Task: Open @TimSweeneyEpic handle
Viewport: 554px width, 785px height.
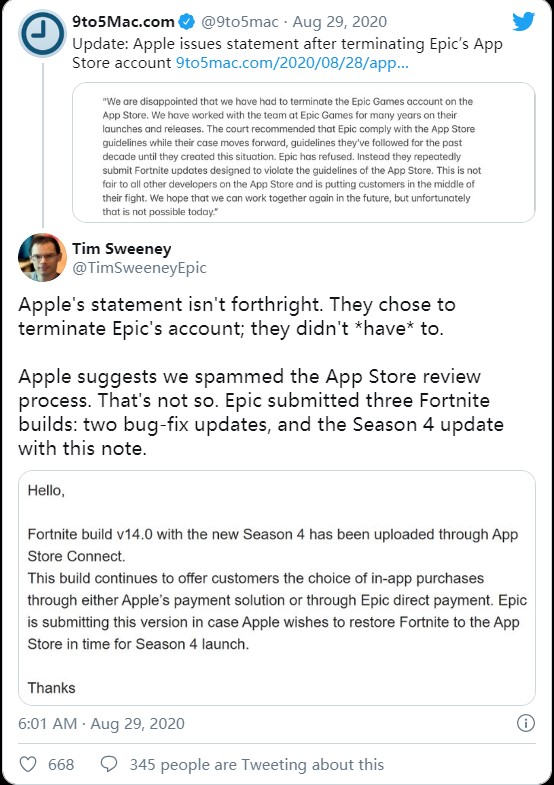Action: [139, 268]
